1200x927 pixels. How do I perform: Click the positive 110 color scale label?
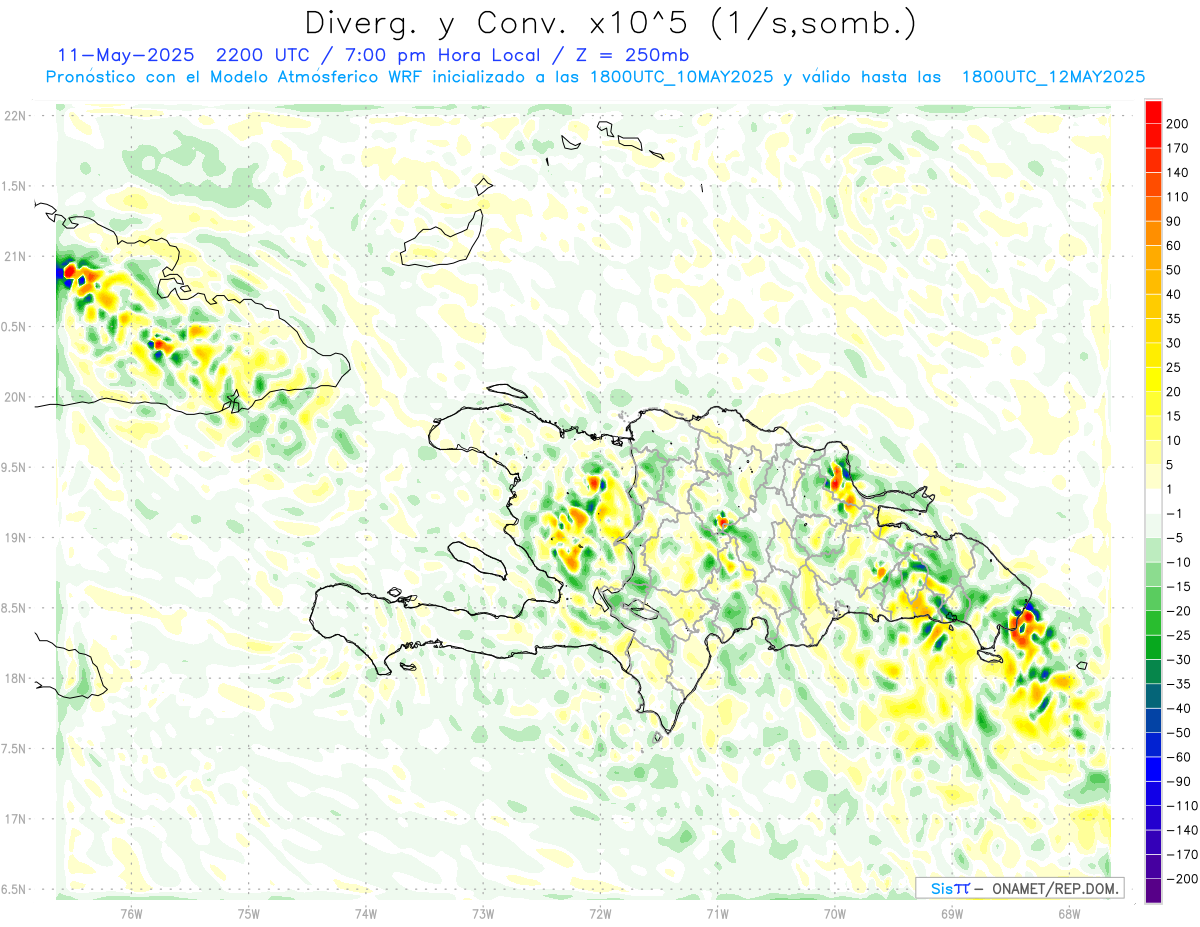click(1178, 197)
